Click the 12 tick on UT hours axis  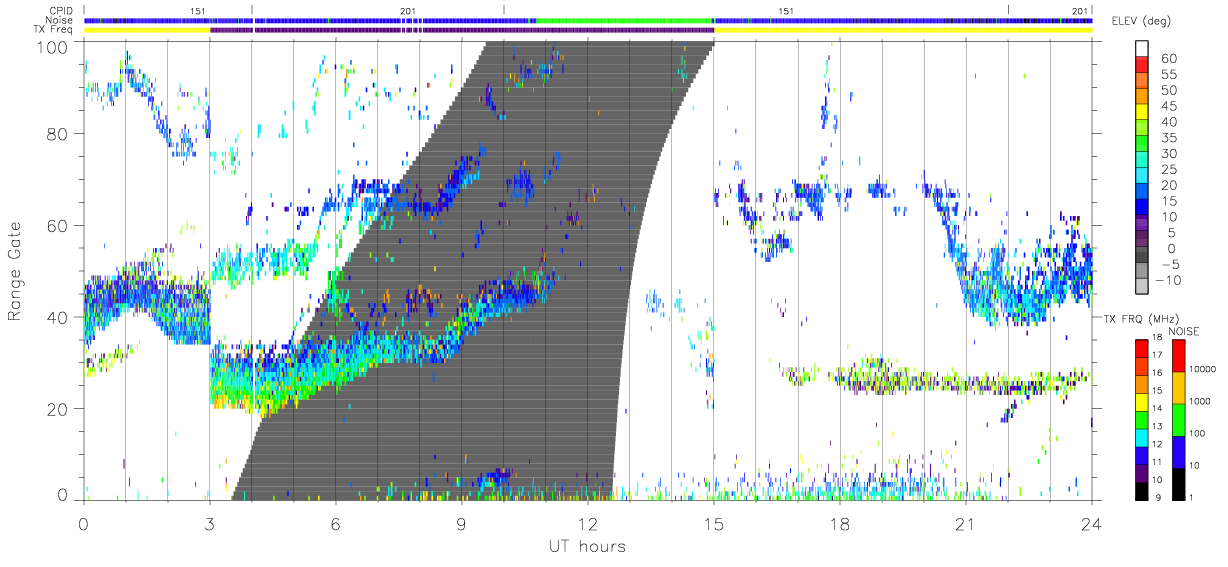point(588,523)
